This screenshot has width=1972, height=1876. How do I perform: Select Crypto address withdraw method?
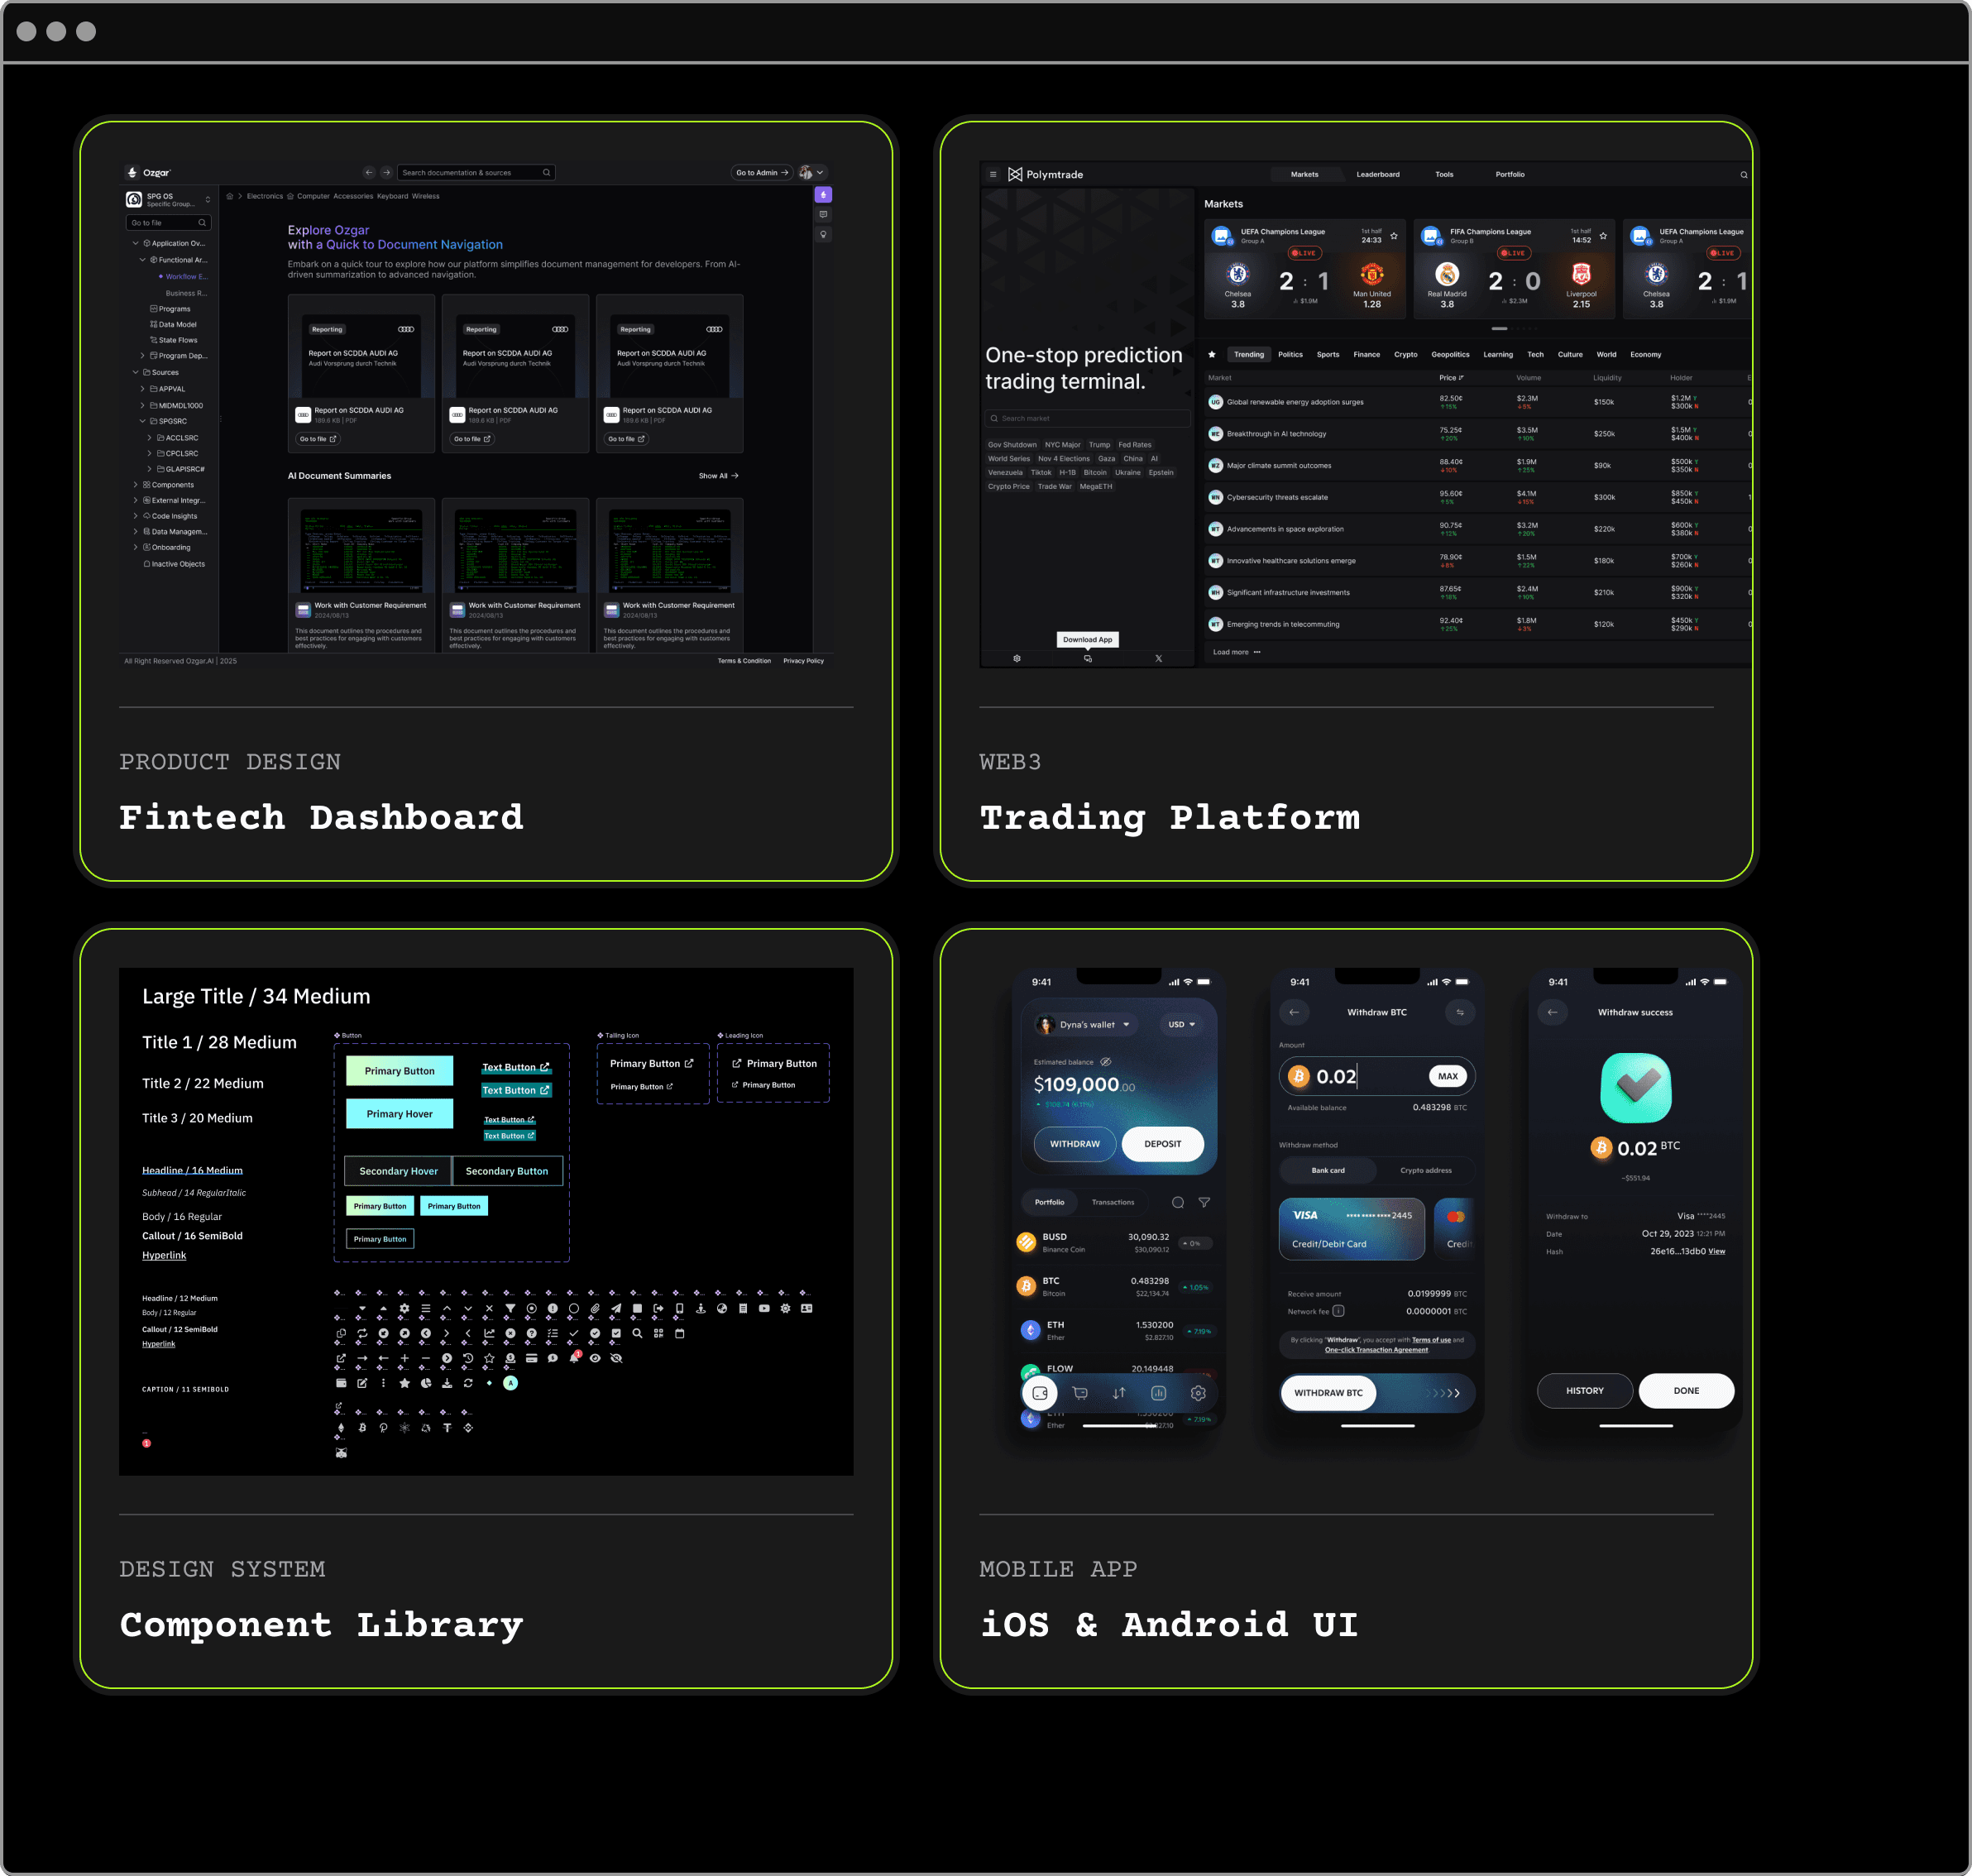(x=1425, y=1170)
